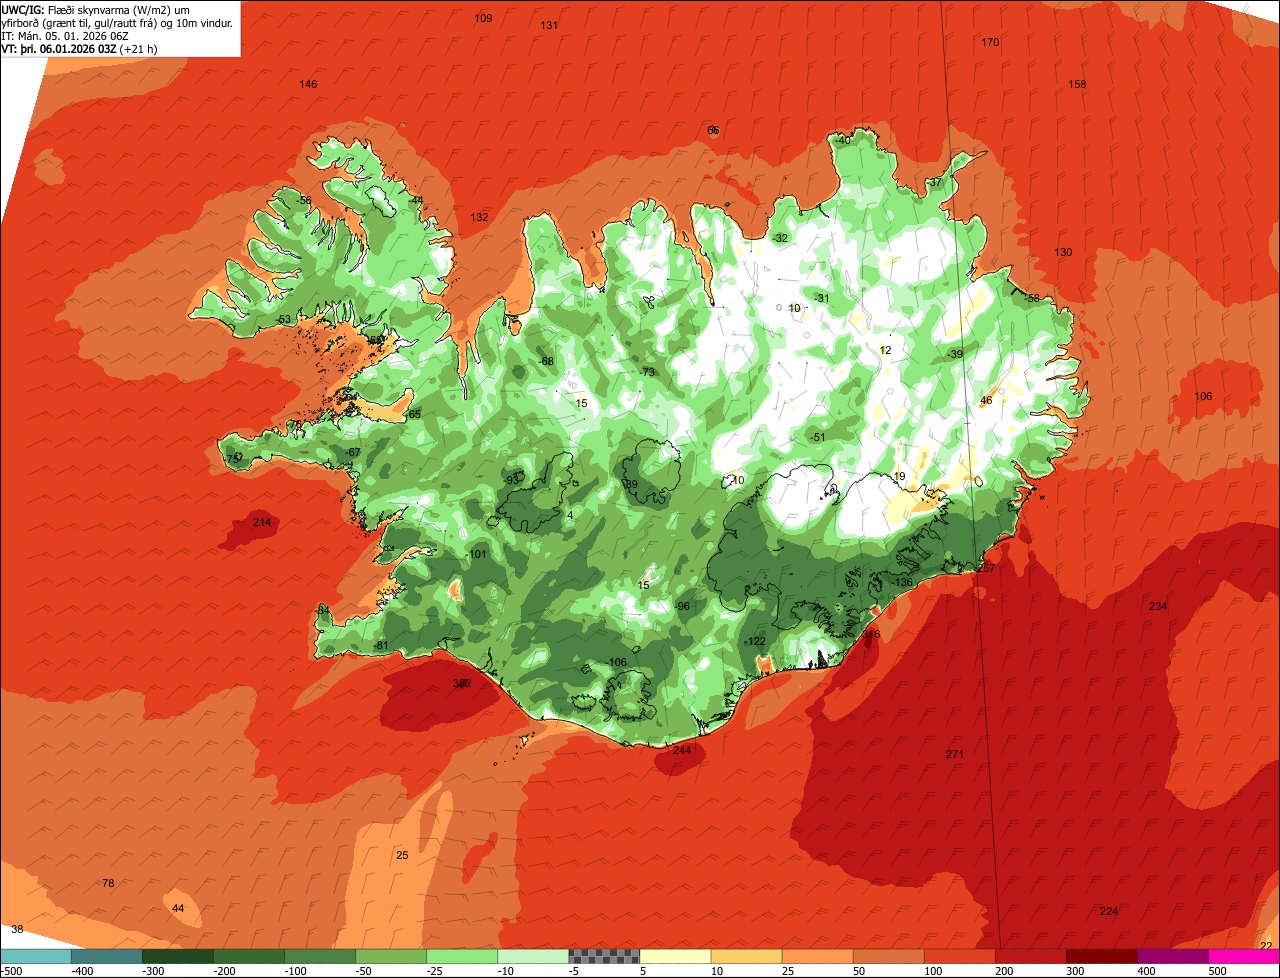
Task: Select the value '-122' near Vatnajökull
Action: 755,641
